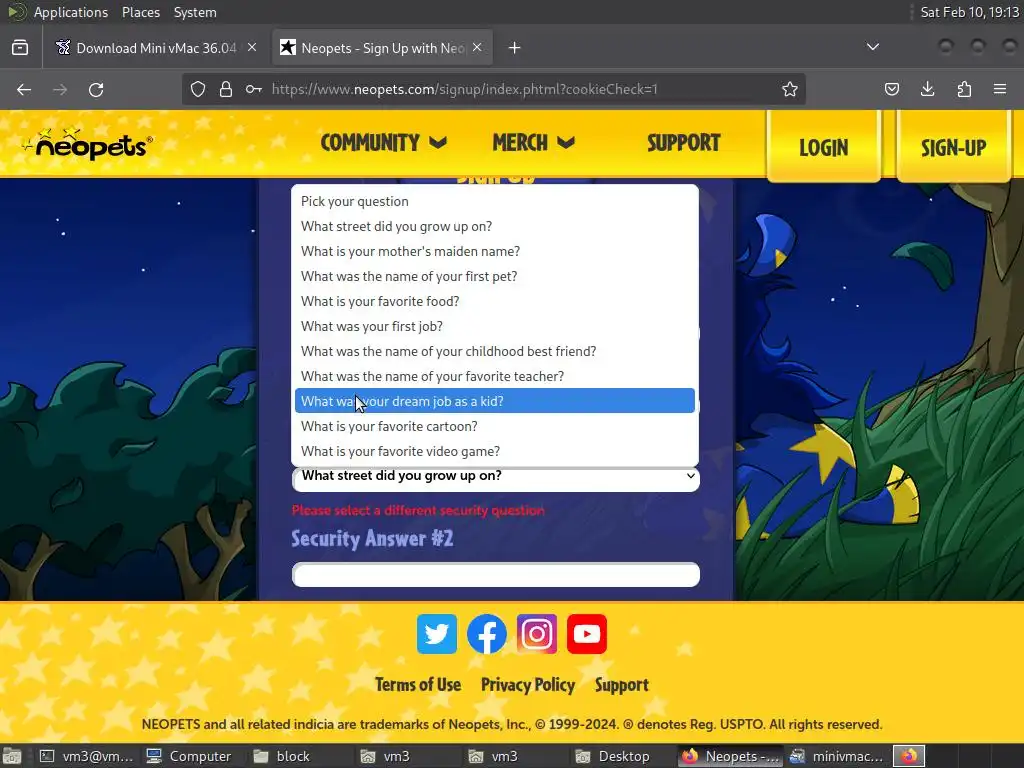Show desktop via taskbar corner icon
1024x768 pixels.
point(12,756)
